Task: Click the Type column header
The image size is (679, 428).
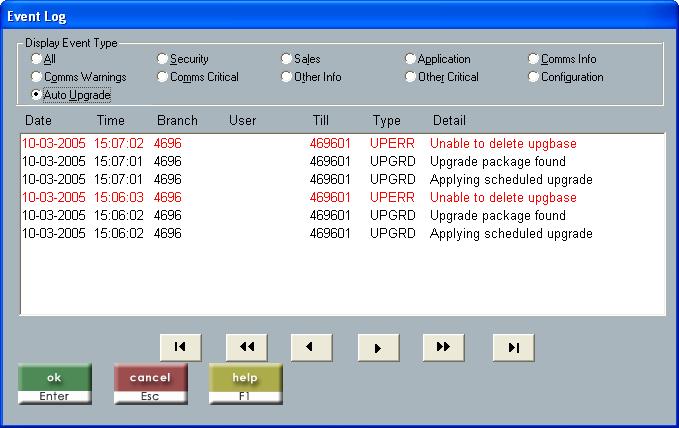Action: click(x=387, y=120)
